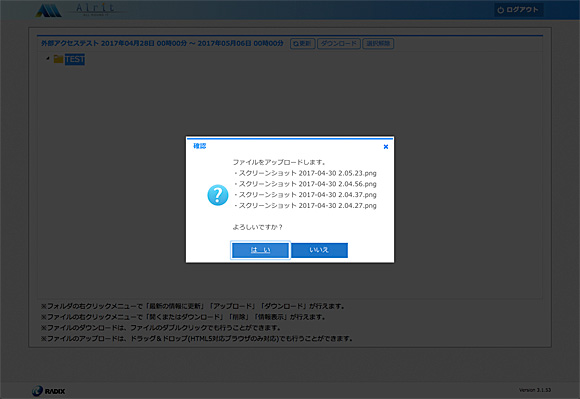Click the ログアウト button

[x=519, y=10]
